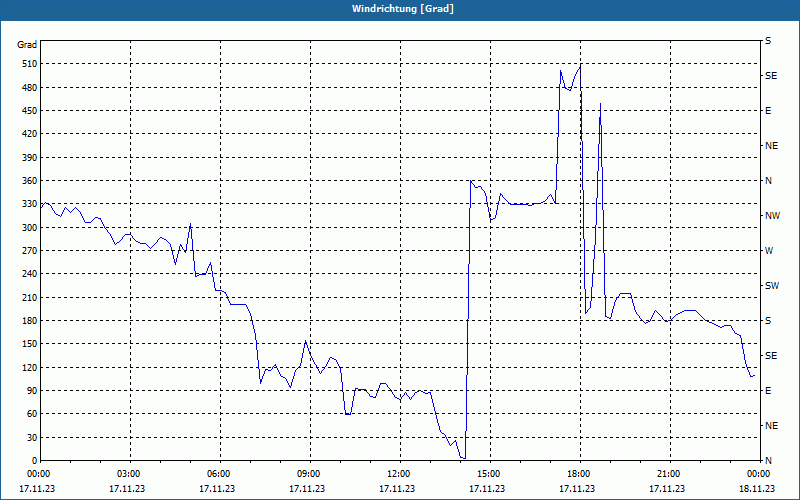Click the '18.11.23' date label
The height and width of the screenshot is (500, 800).
757,488
